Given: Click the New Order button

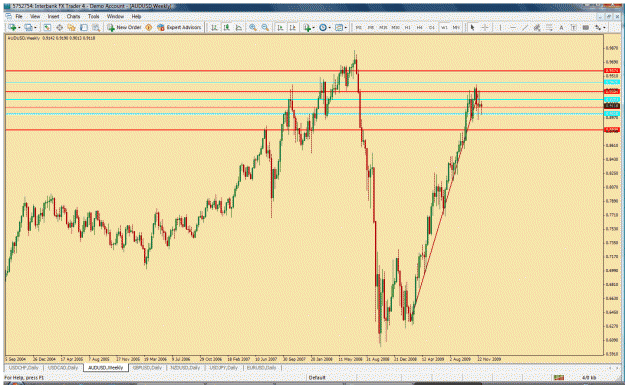Looking at the screenshot, I should 124,28.
